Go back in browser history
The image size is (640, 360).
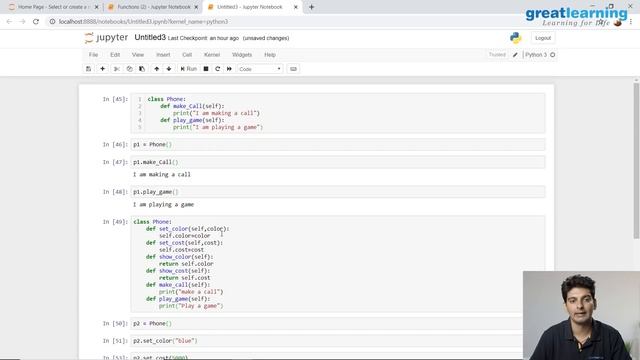click(x=9, y=22)
